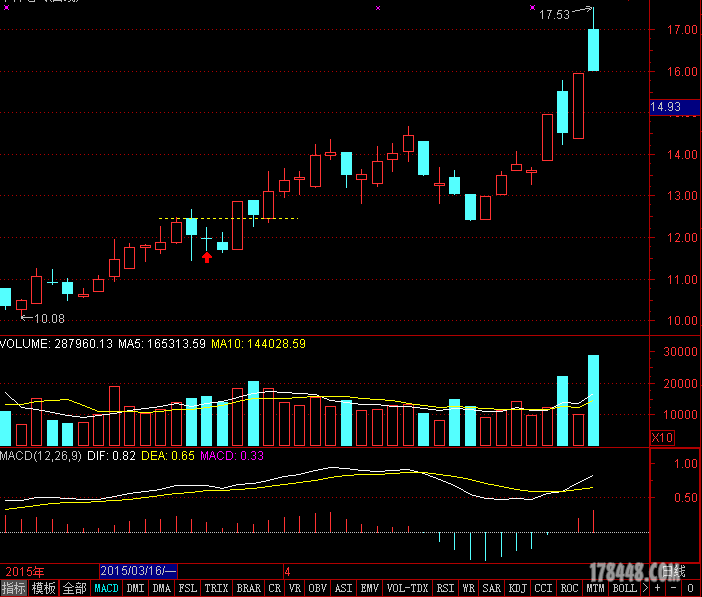This screenshot has width=702, height=597.
Task: Click the MACD(12,26,9) indicator title
Action: tap(41, 456)
